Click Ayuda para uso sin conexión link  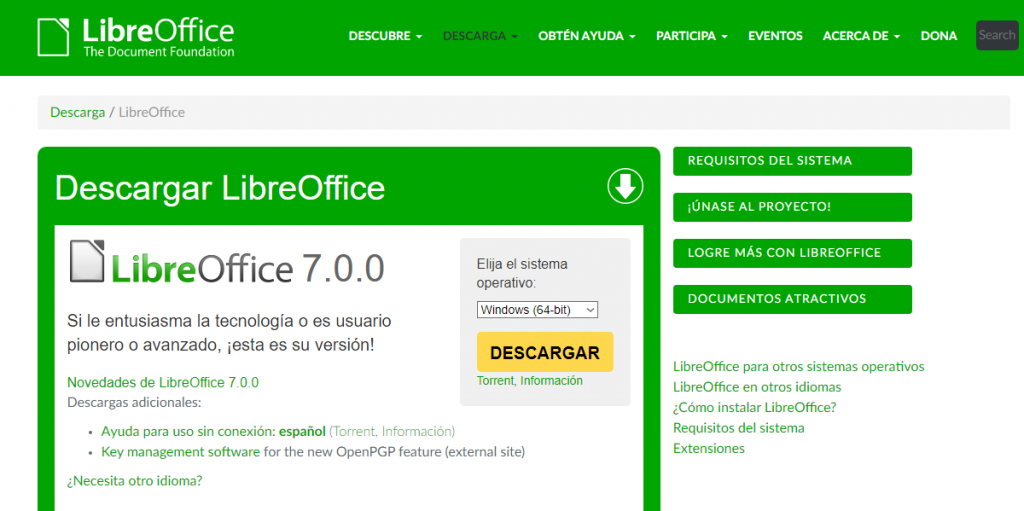tap(187, 431)
